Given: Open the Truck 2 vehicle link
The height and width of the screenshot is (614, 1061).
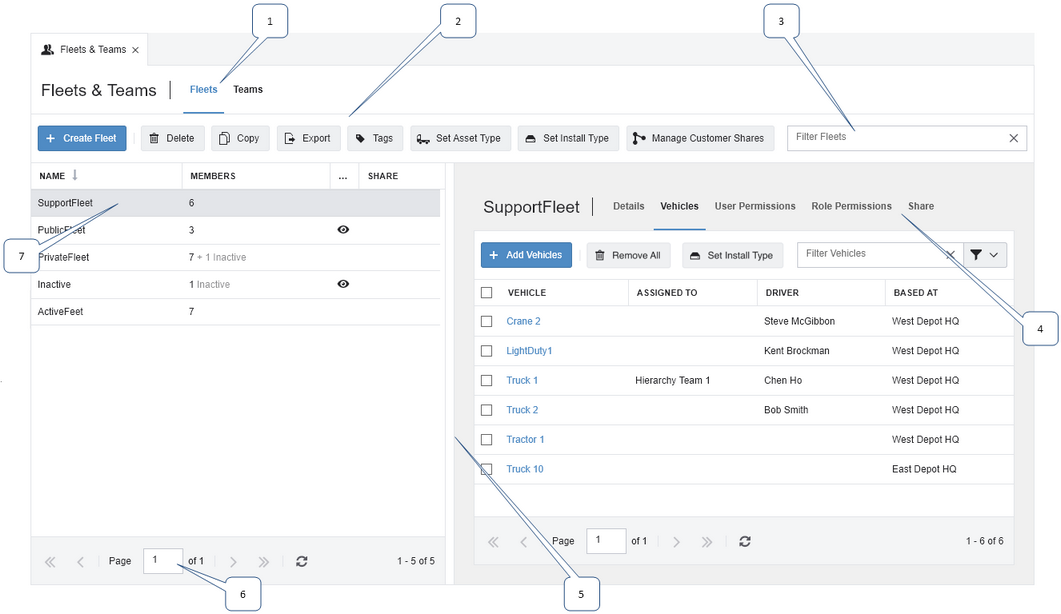Looking at the screenshot, I should 522,410.
